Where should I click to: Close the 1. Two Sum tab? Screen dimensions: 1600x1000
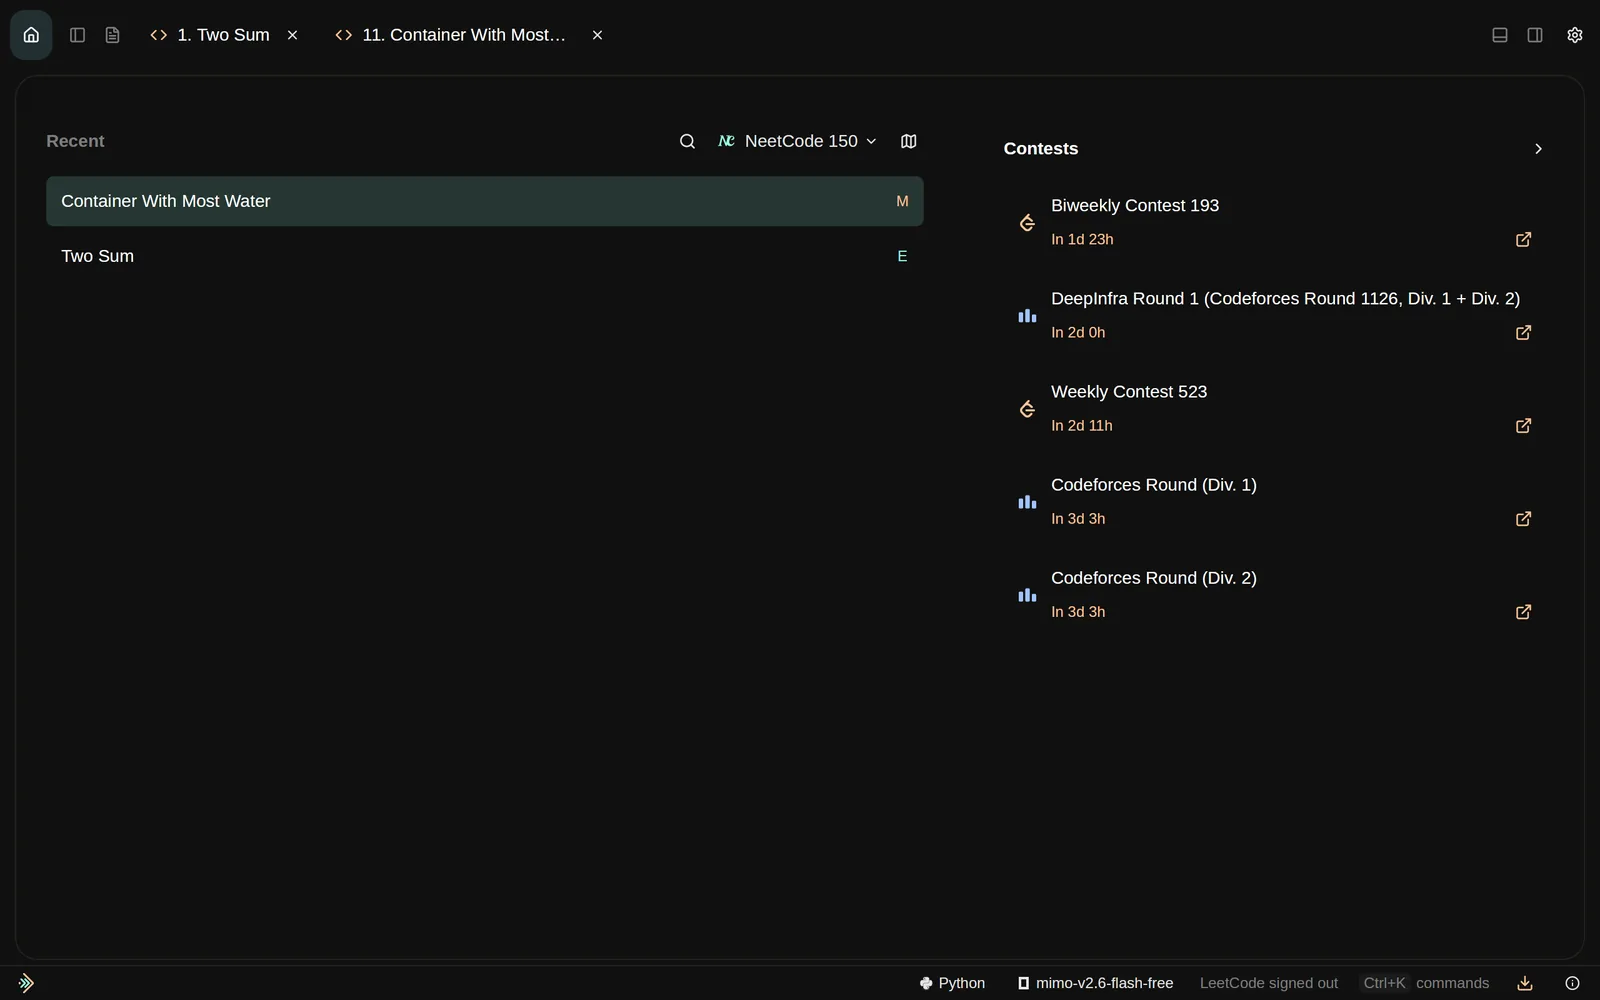click(x=292, y=35)
